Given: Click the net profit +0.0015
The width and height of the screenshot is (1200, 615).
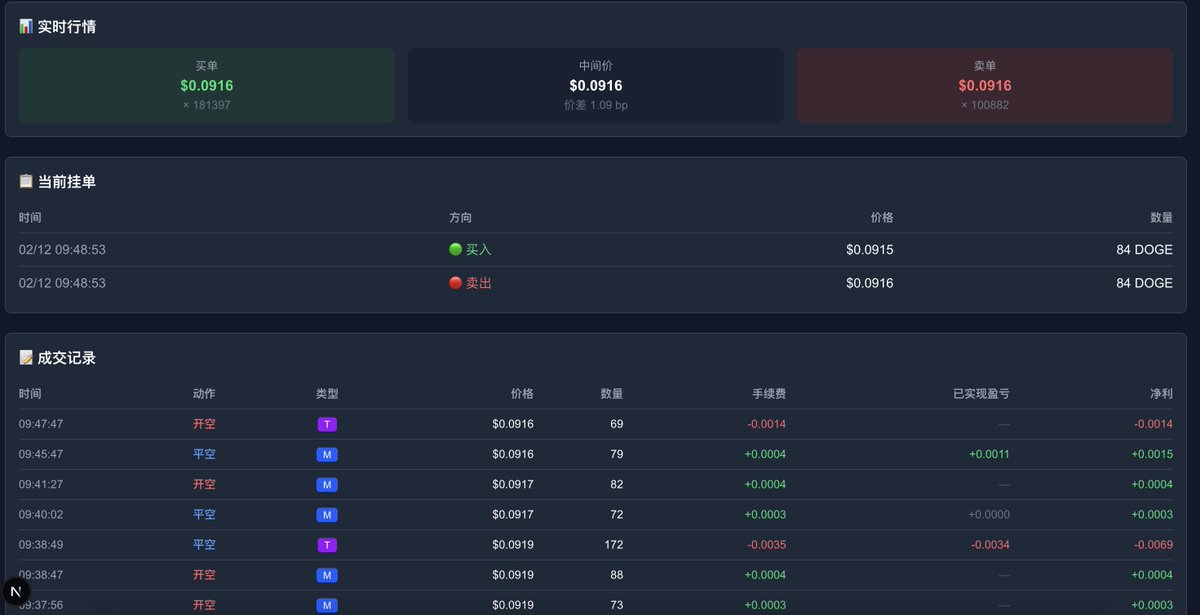Looking at the screenshot, I should [1152, 454].
